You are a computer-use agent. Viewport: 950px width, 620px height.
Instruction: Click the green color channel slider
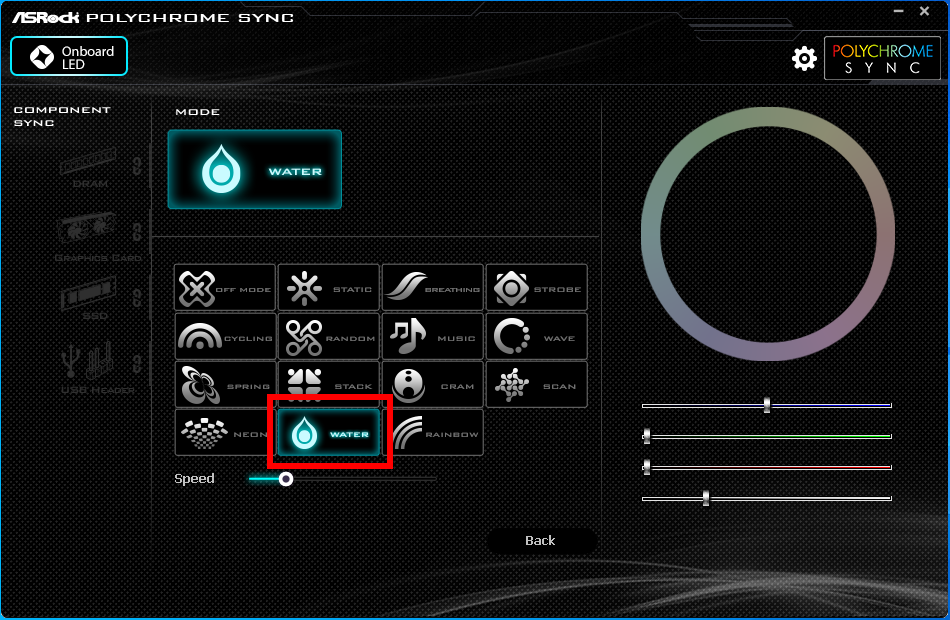tap(766, 436)
